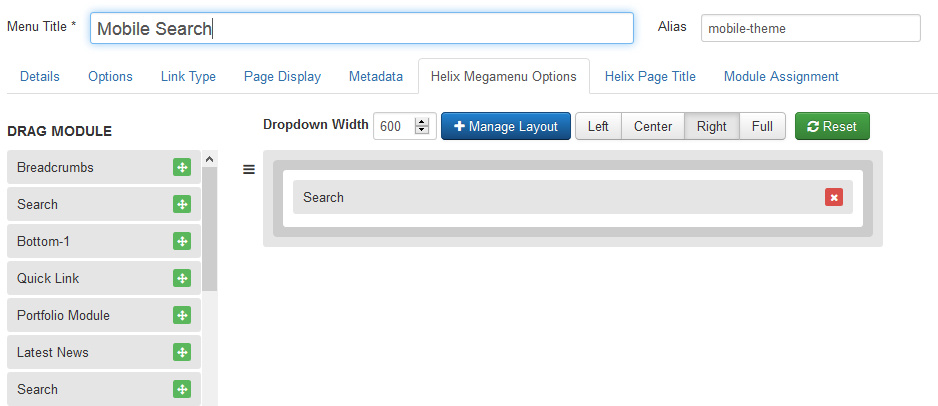Image resolution: width=938 pixels, height=406 pixels.
Task: Remove the Search module with red X
Action: (x=834, y=198)
